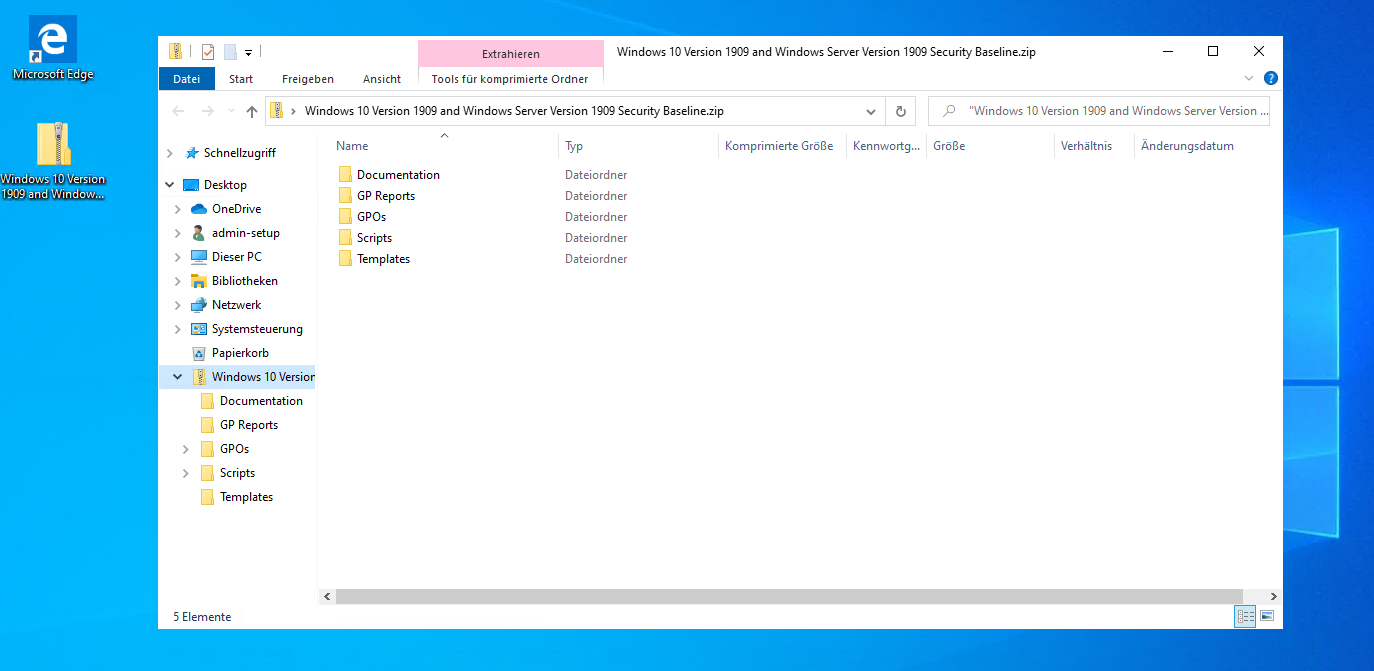Expand the Dieser PC tree node
Viewport: 1374px width, 671px height.
(178, 257)
